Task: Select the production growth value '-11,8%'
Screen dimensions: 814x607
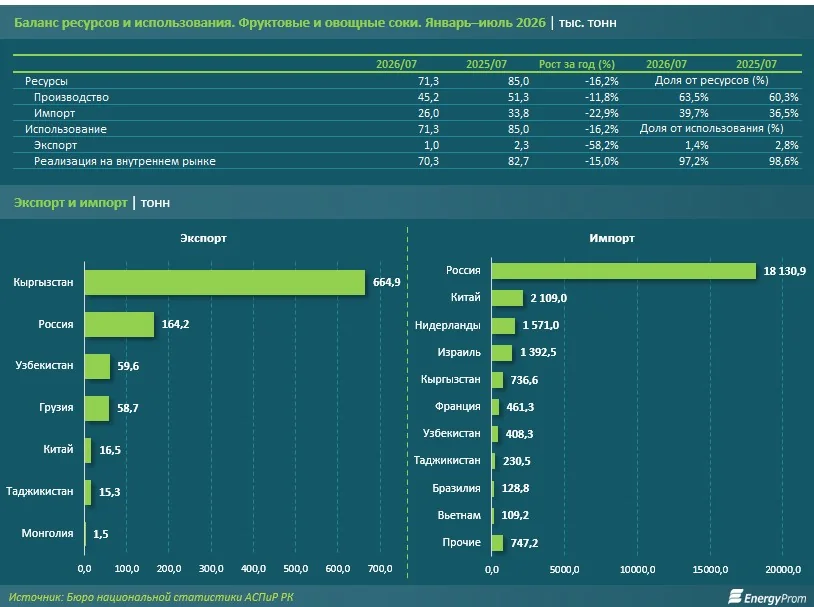Action: [x=602, y=97]
